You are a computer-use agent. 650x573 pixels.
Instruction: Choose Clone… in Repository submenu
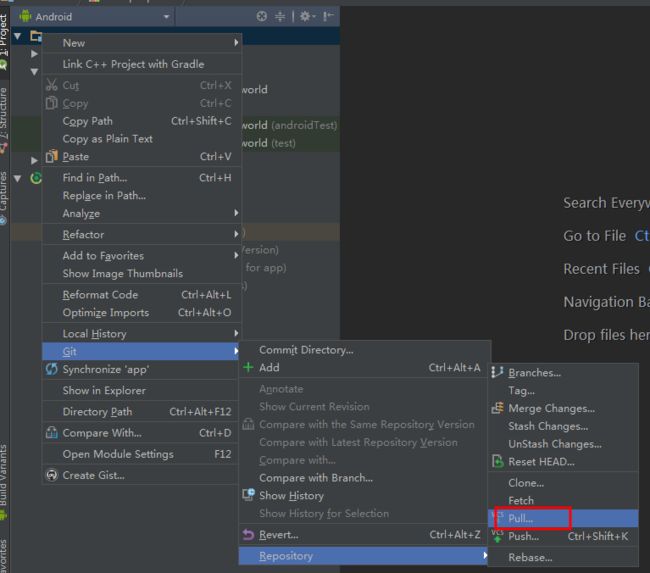coord(563,483)
